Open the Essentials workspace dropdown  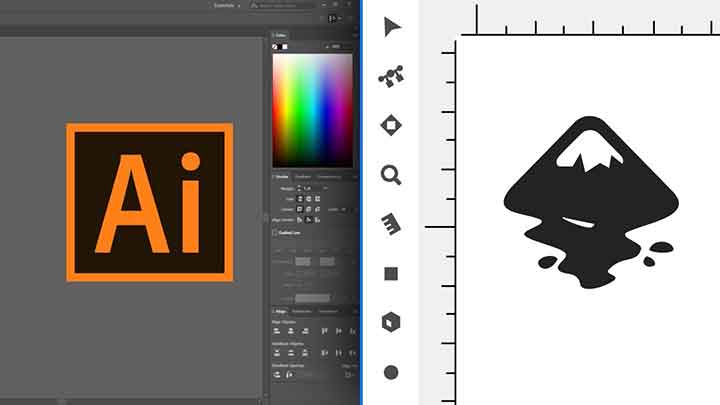point(227,6)
